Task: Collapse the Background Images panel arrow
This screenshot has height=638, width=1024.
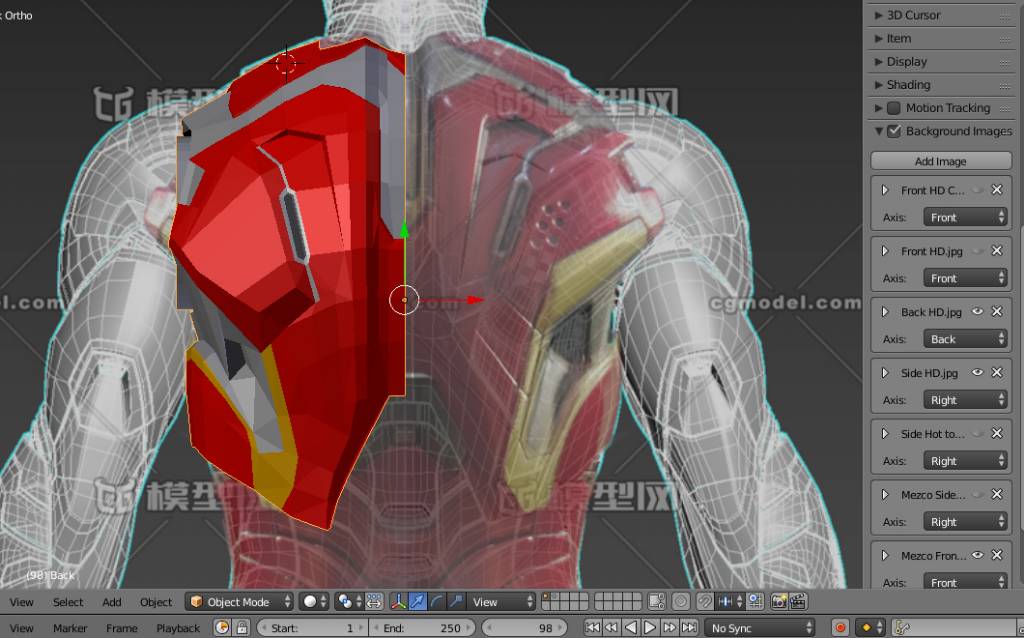Action: tap(879, 131)
